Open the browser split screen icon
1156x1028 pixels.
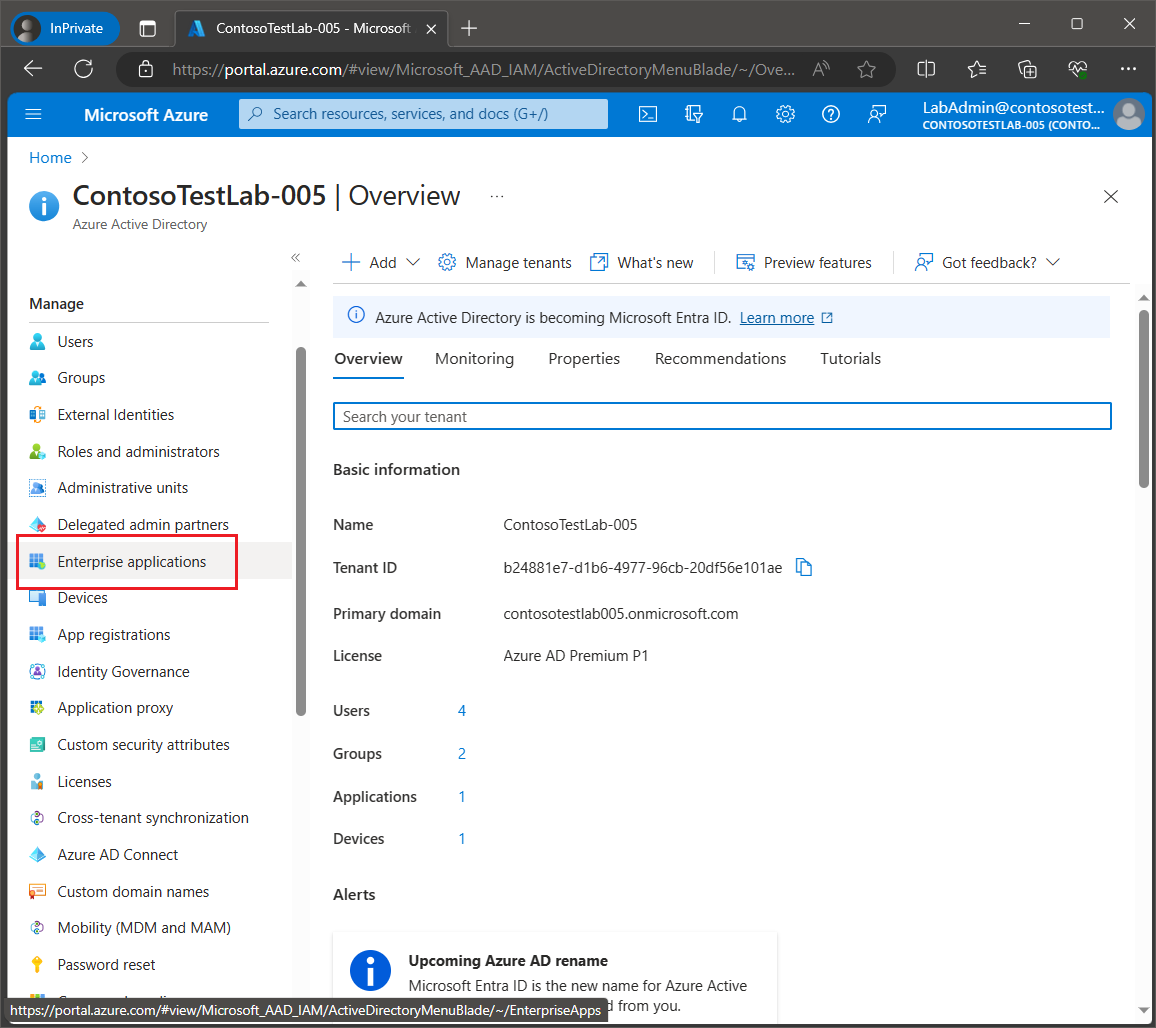point(926,69)
